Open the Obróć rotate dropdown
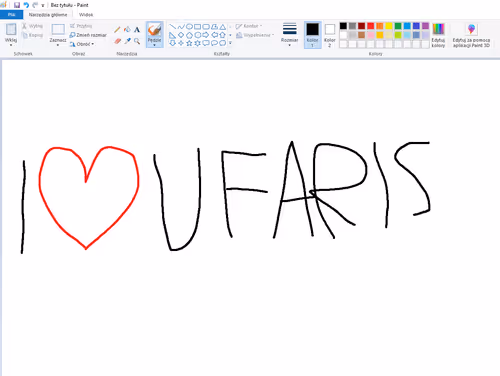 [82, 44]
